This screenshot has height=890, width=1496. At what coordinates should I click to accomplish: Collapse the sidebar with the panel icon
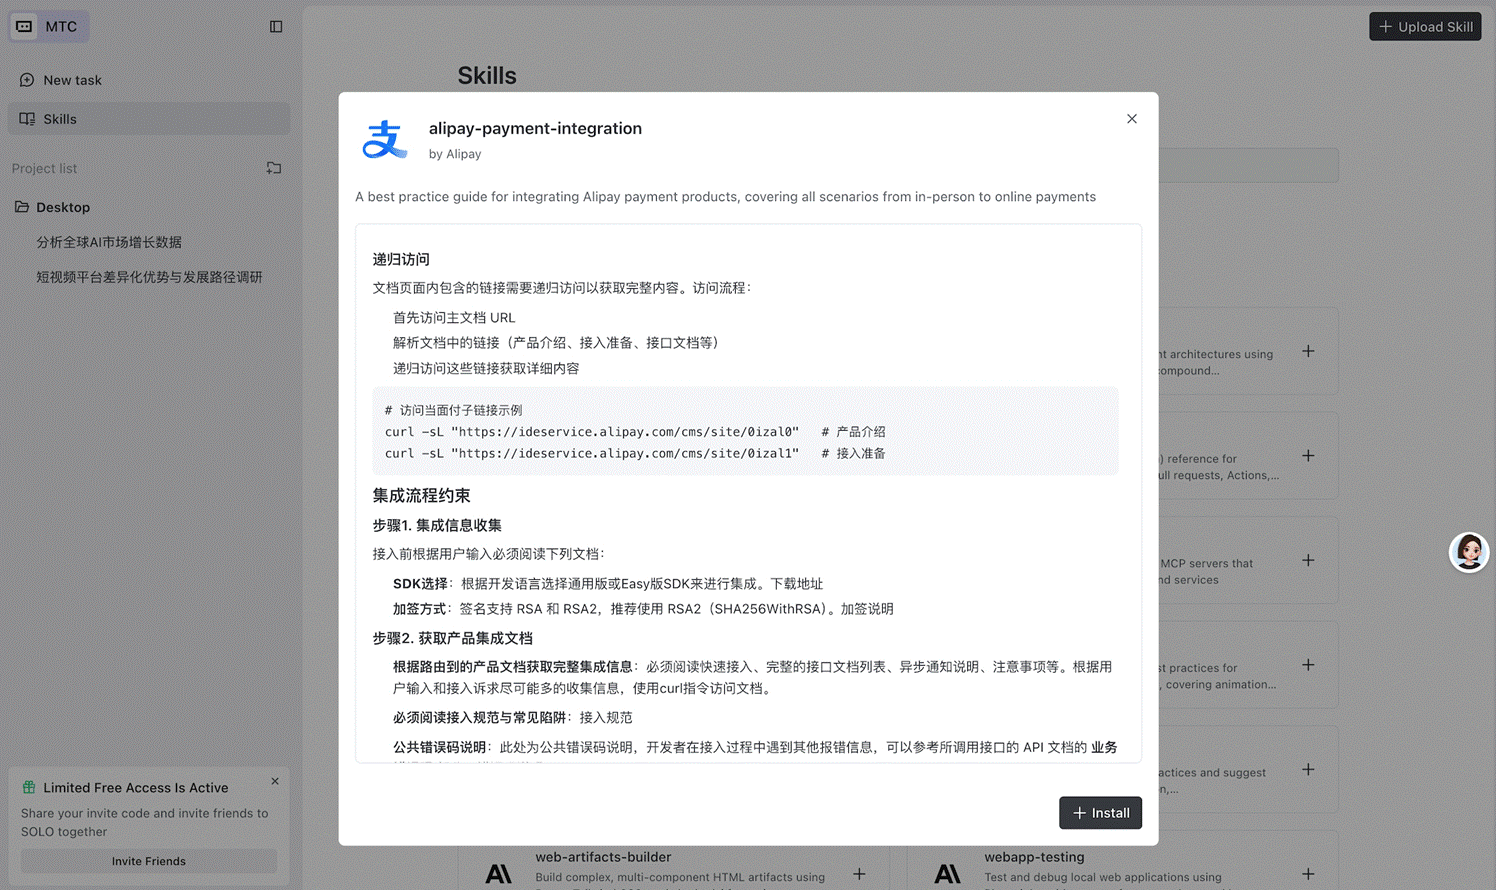pyautogui.click(x=276, y=27)
